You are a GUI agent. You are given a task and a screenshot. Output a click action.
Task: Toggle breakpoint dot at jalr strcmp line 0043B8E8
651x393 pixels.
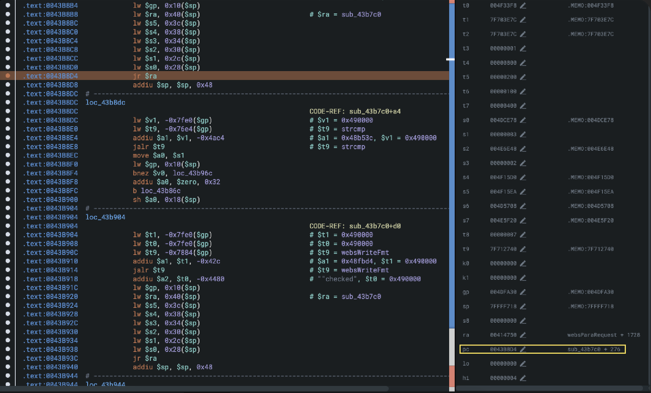[7, 146]
